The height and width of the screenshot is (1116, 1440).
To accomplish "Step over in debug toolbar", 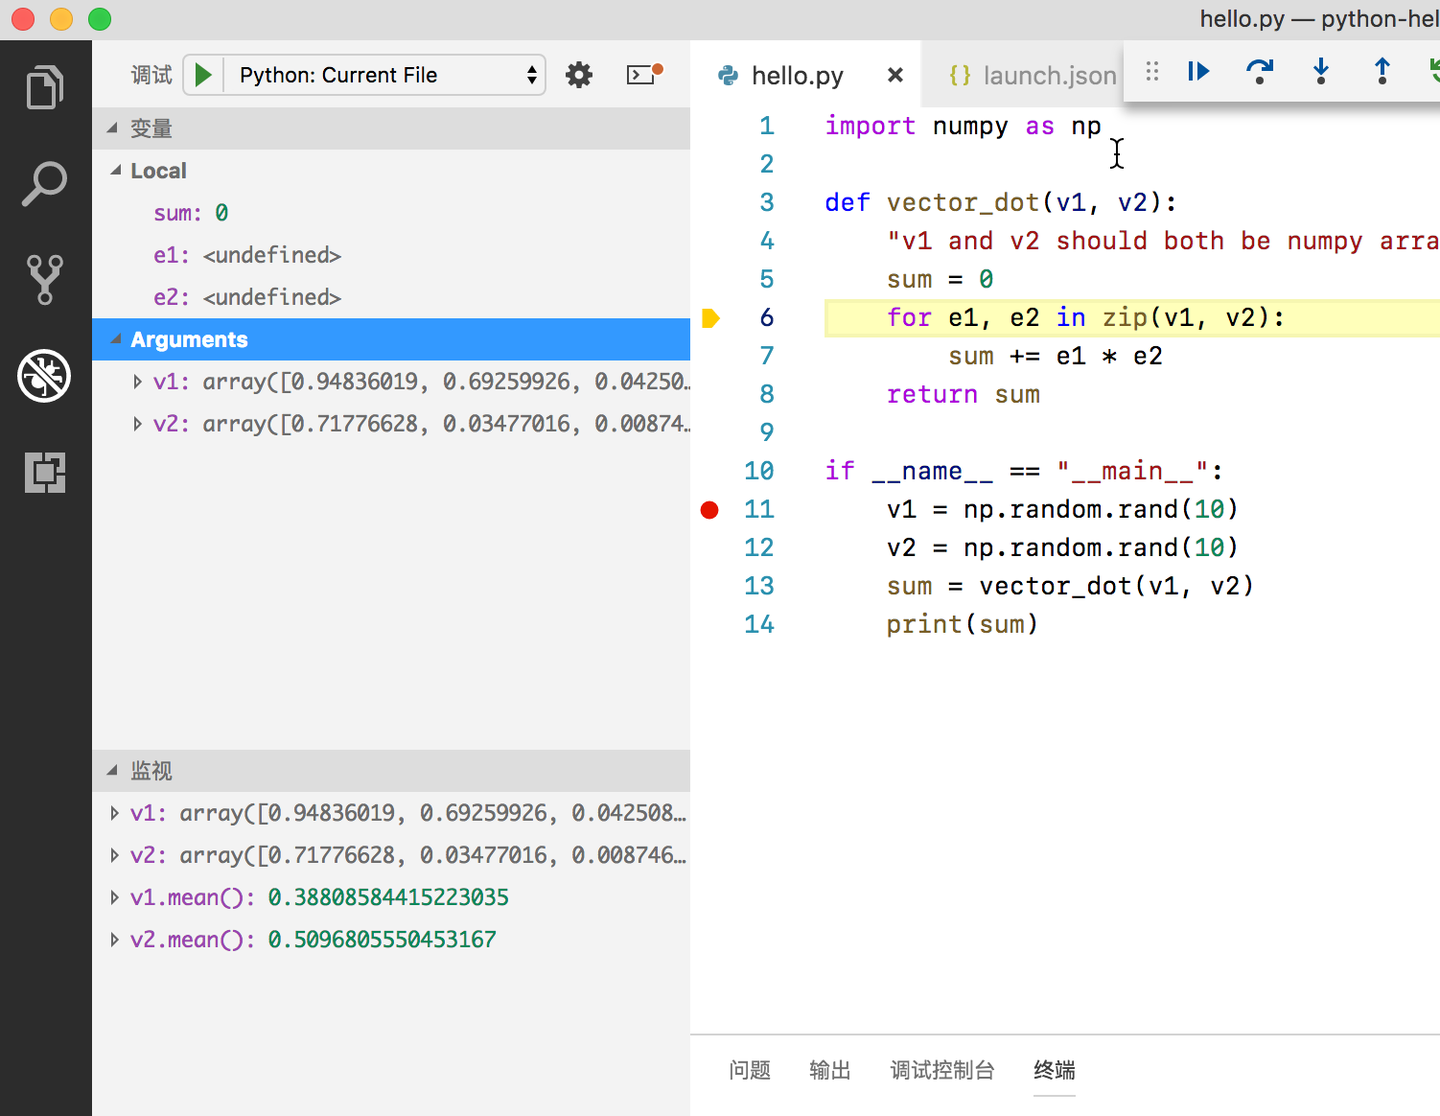I will coord(1260,71).
